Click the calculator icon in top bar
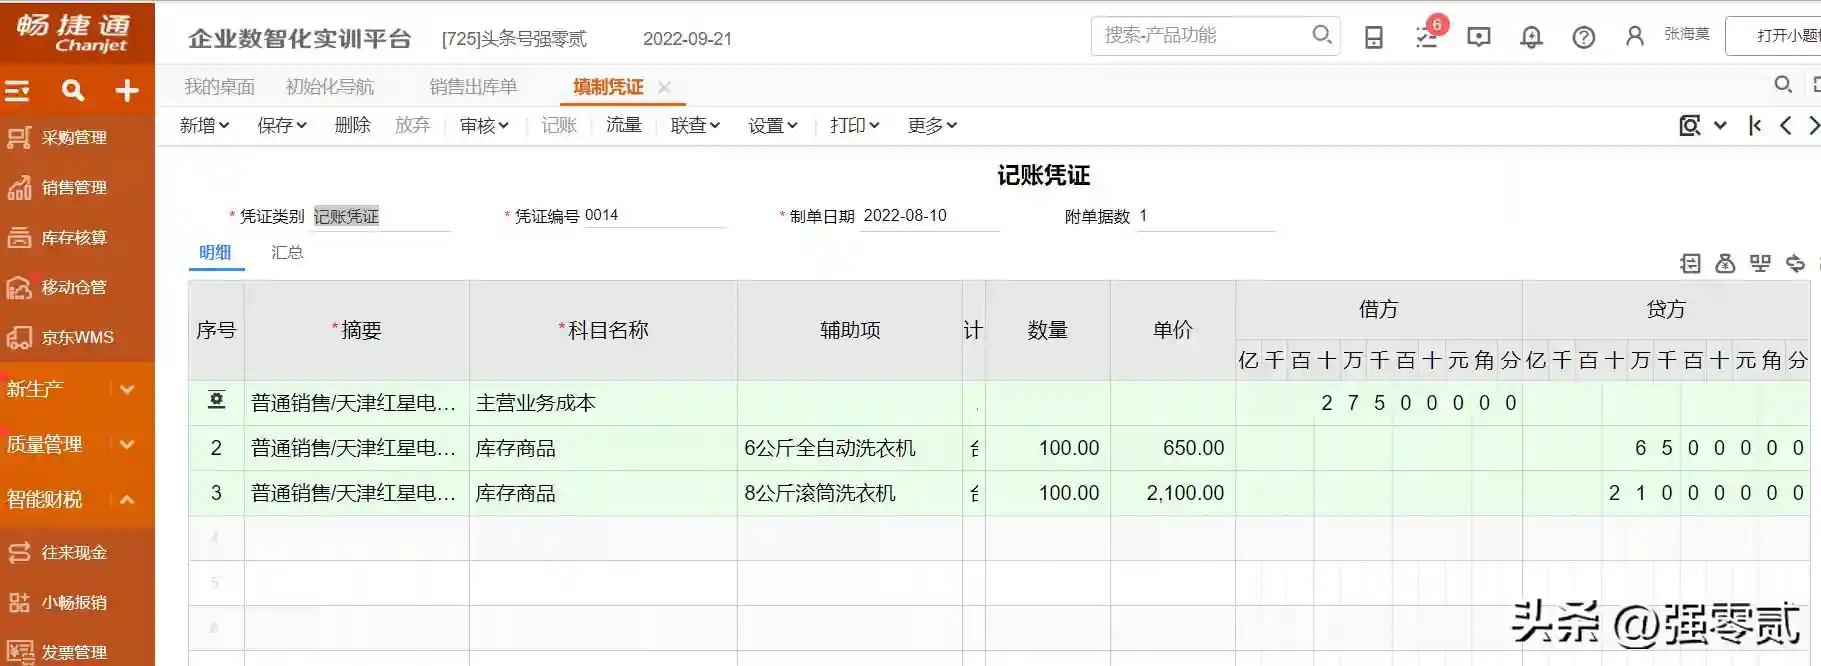Screen dimensions: 1821x666 pyautogui.click(x=1374, y=38)
